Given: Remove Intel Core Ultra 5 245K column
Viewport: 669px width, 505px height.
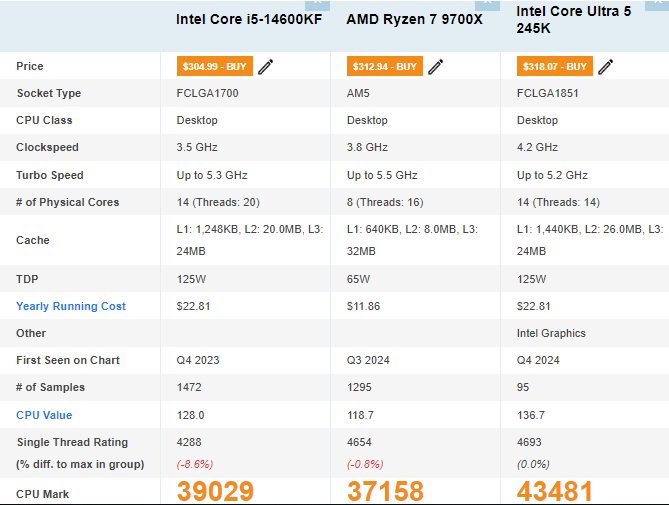Looking at the screenshot, I should pyautogui.click(x=657, y=4).
